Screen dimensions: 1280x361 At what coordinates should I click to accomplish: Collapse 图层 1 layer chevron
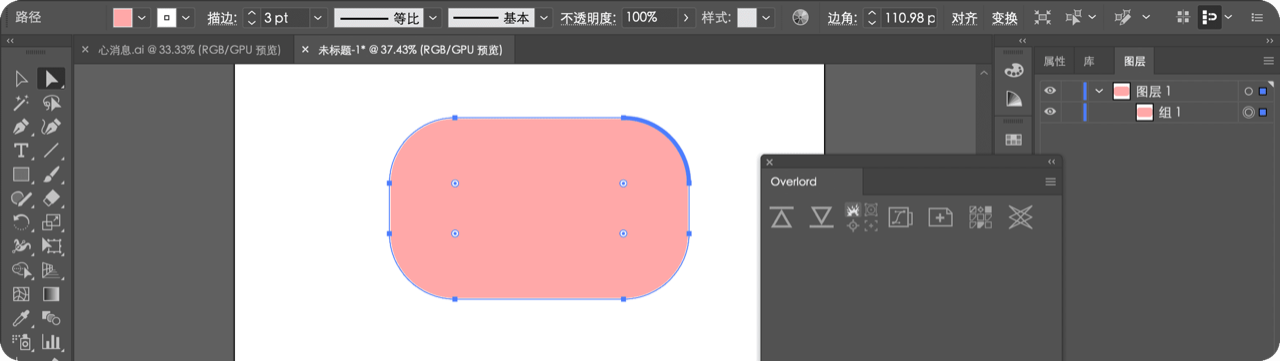click(x=1100, y=91)
